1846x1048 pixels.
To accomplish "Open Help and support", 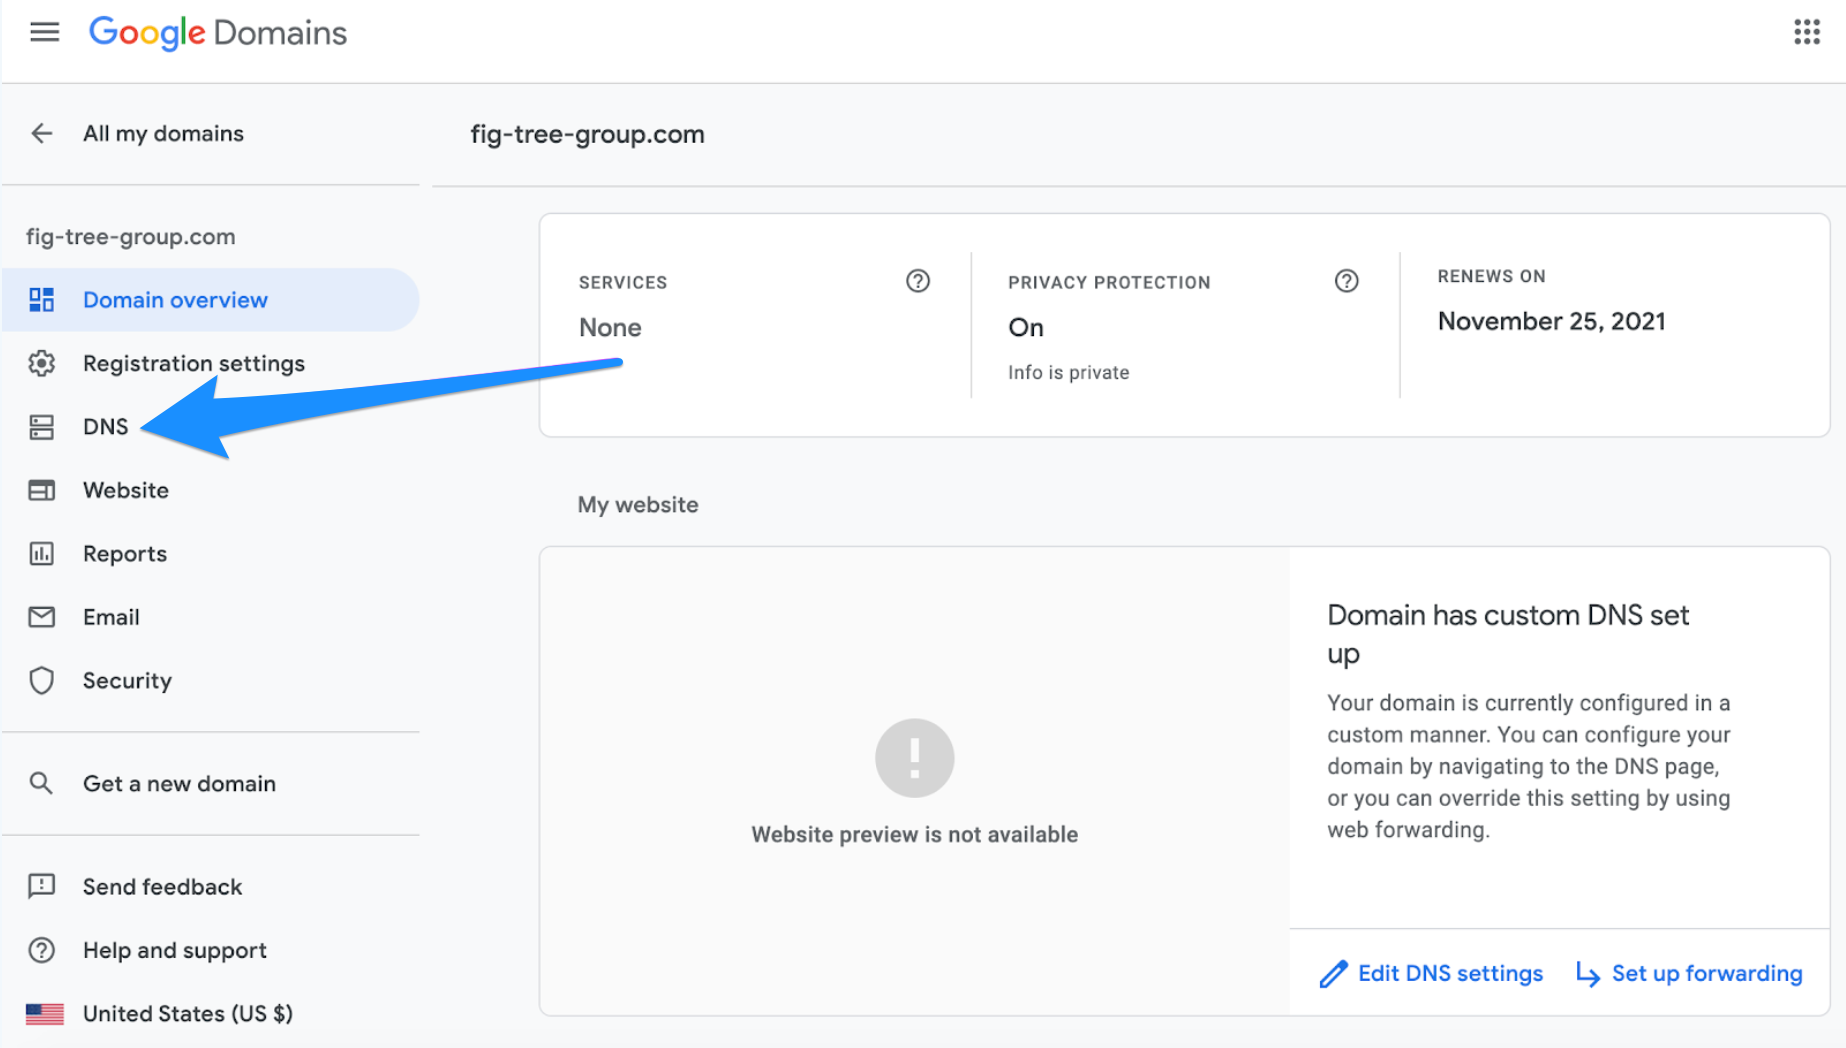I will pos(174,950).
